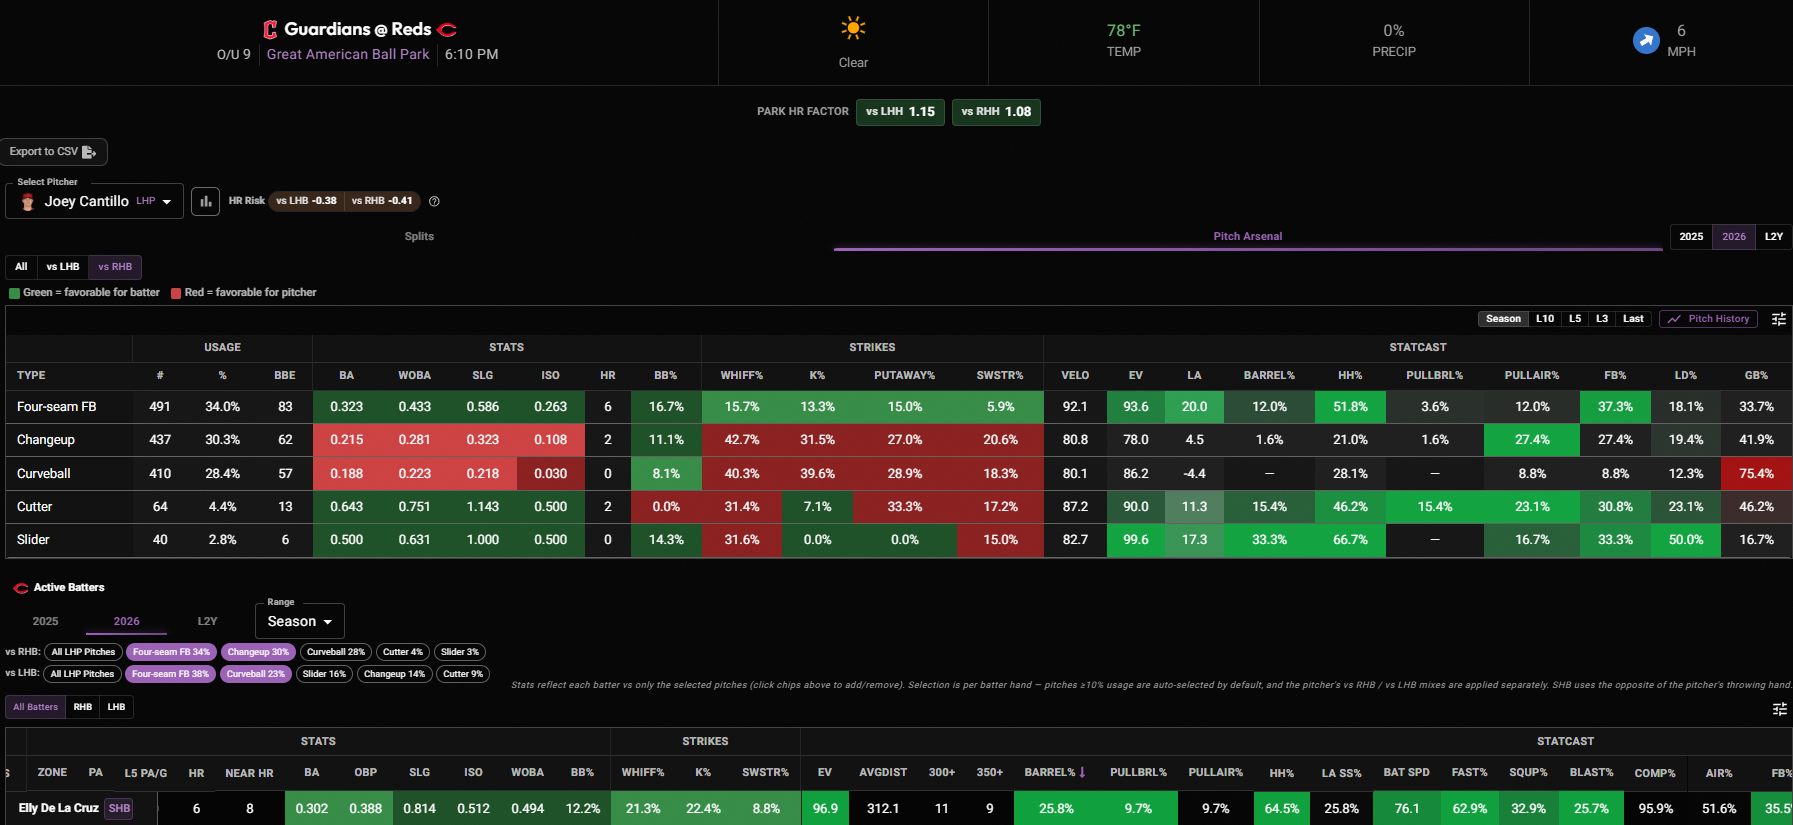Click the wind direction arrow icon
This screenshot has height=825, width=1793.
click(x=1646, y=40)
